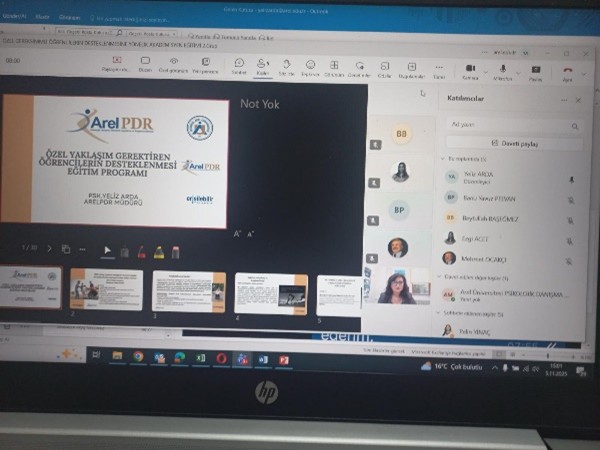Open the Daha more options menu
The image size is (600, 450).
pyautogui.click(x=439, y=69)
